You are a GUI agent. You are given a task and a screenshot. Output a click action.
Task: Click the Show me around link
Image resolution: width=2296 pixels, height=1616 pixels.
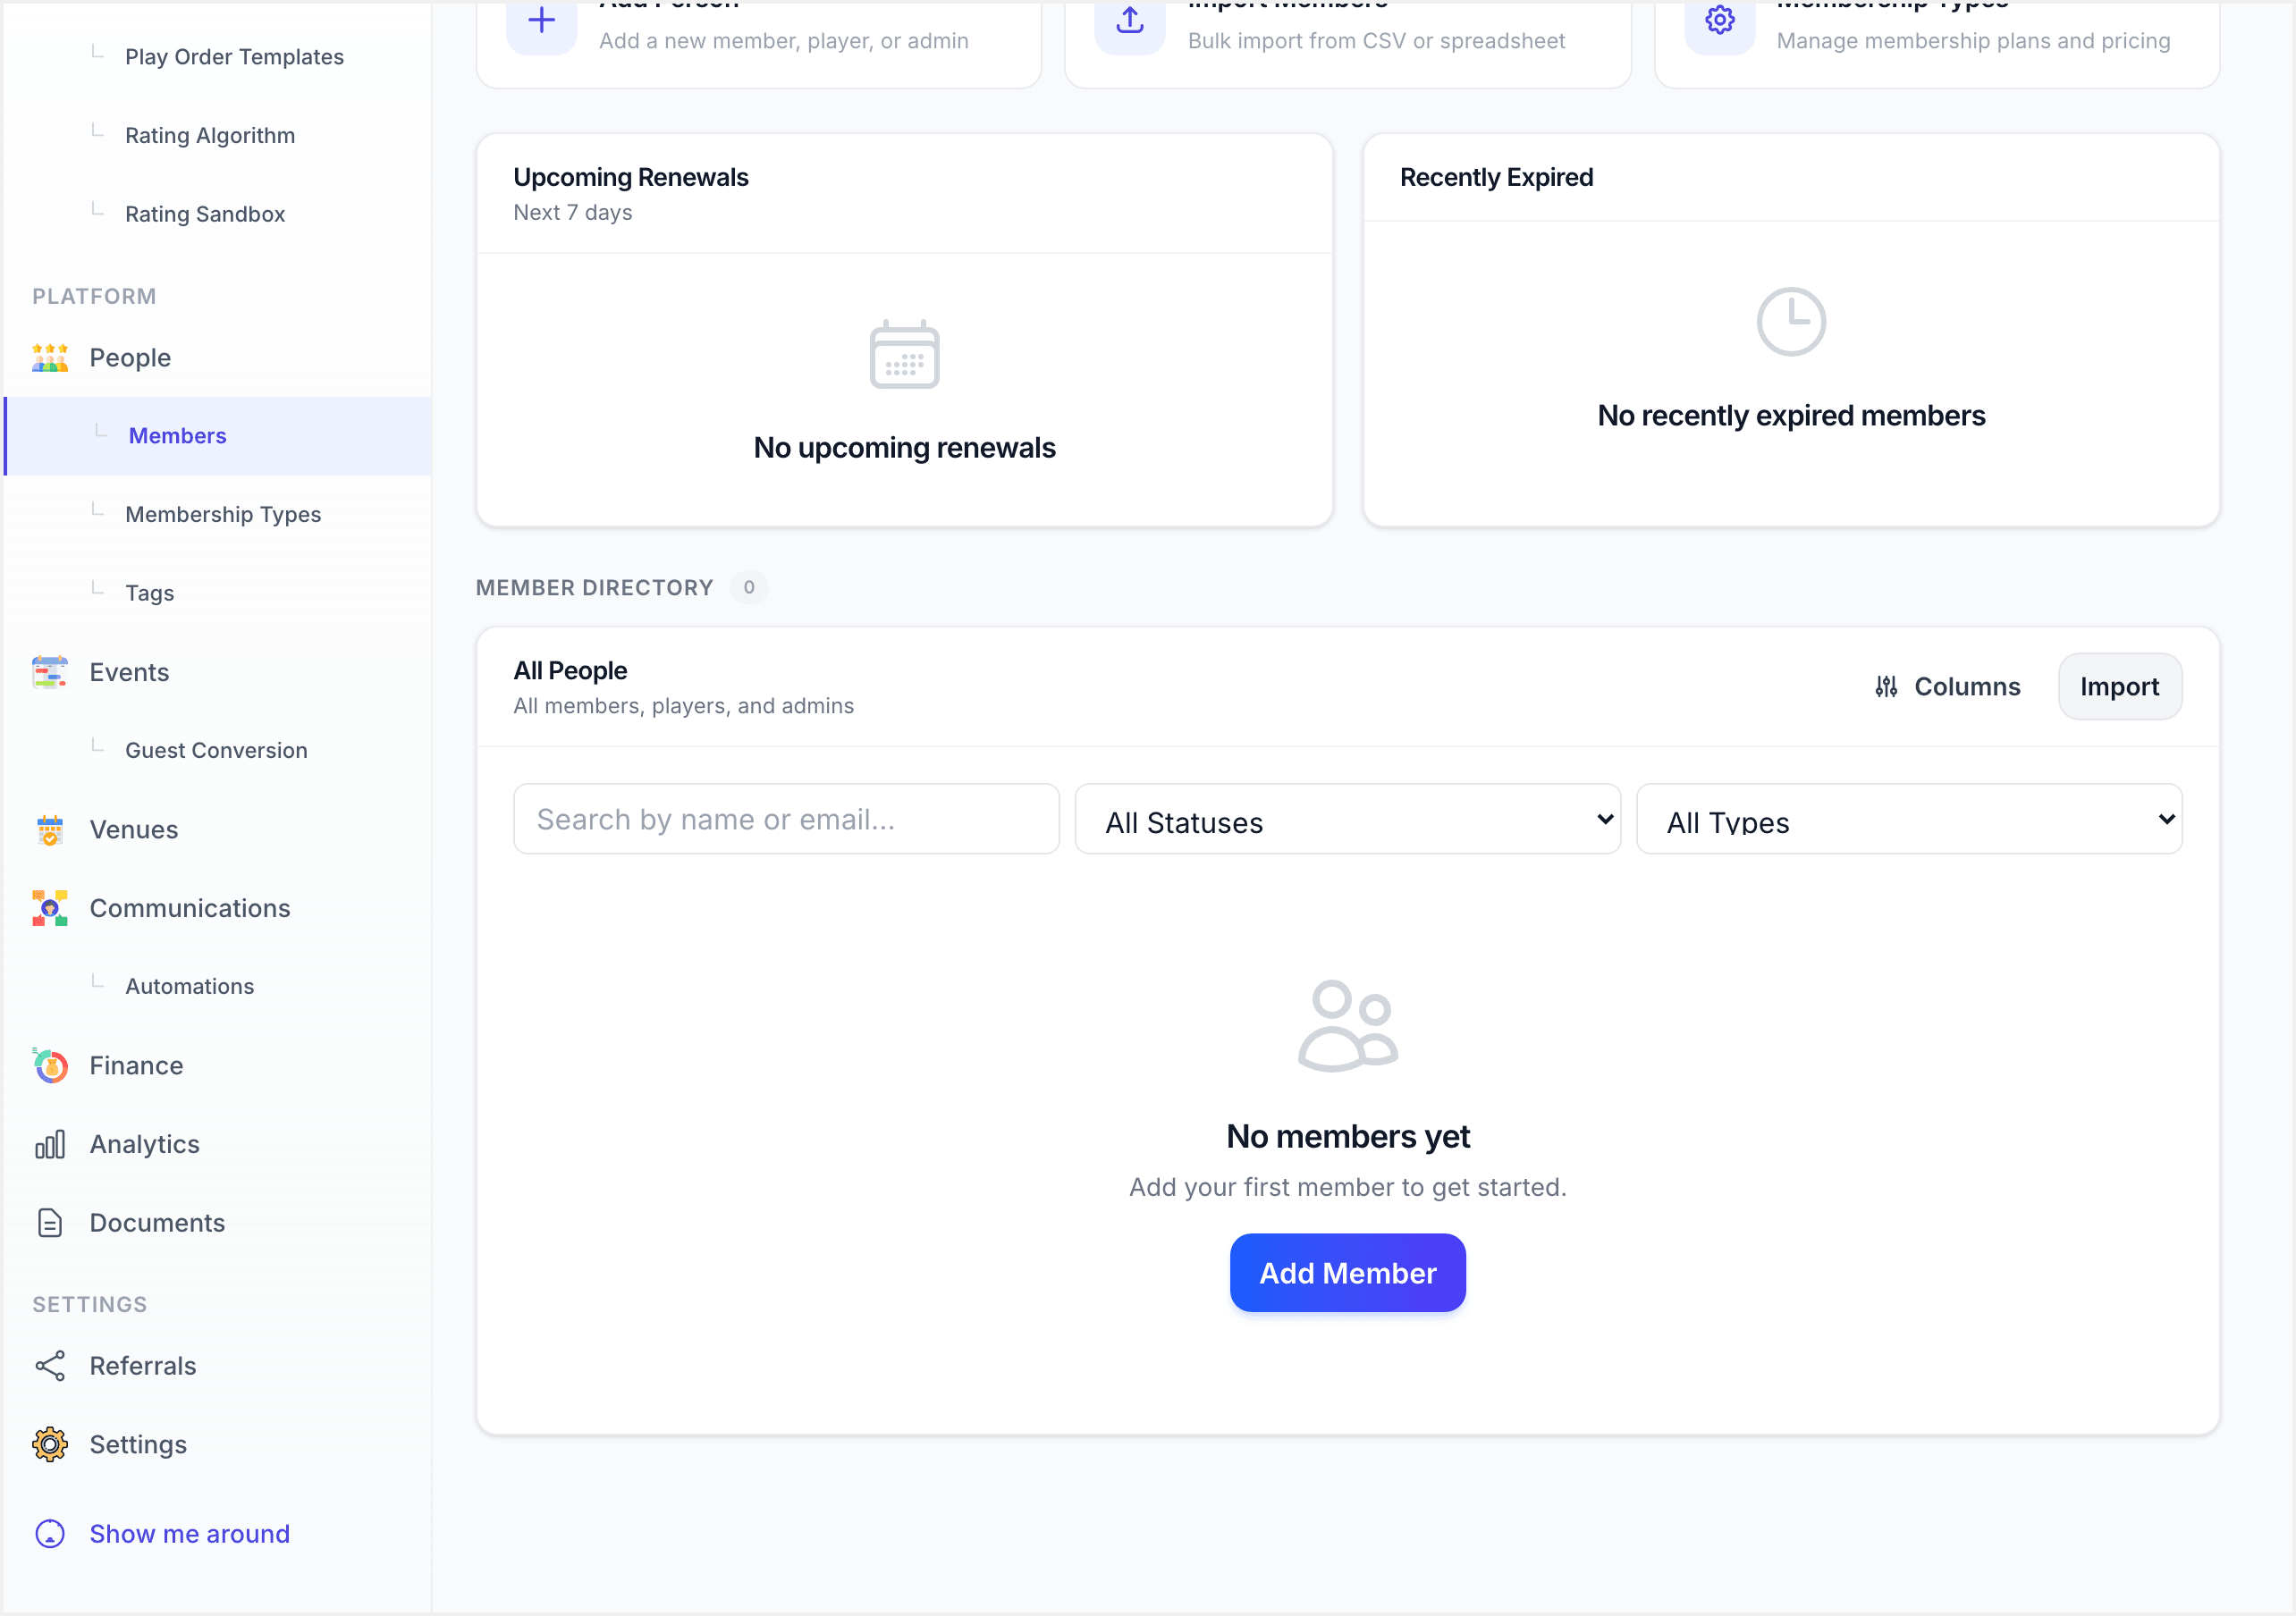pyautogui.click(x=190, y=1534)
